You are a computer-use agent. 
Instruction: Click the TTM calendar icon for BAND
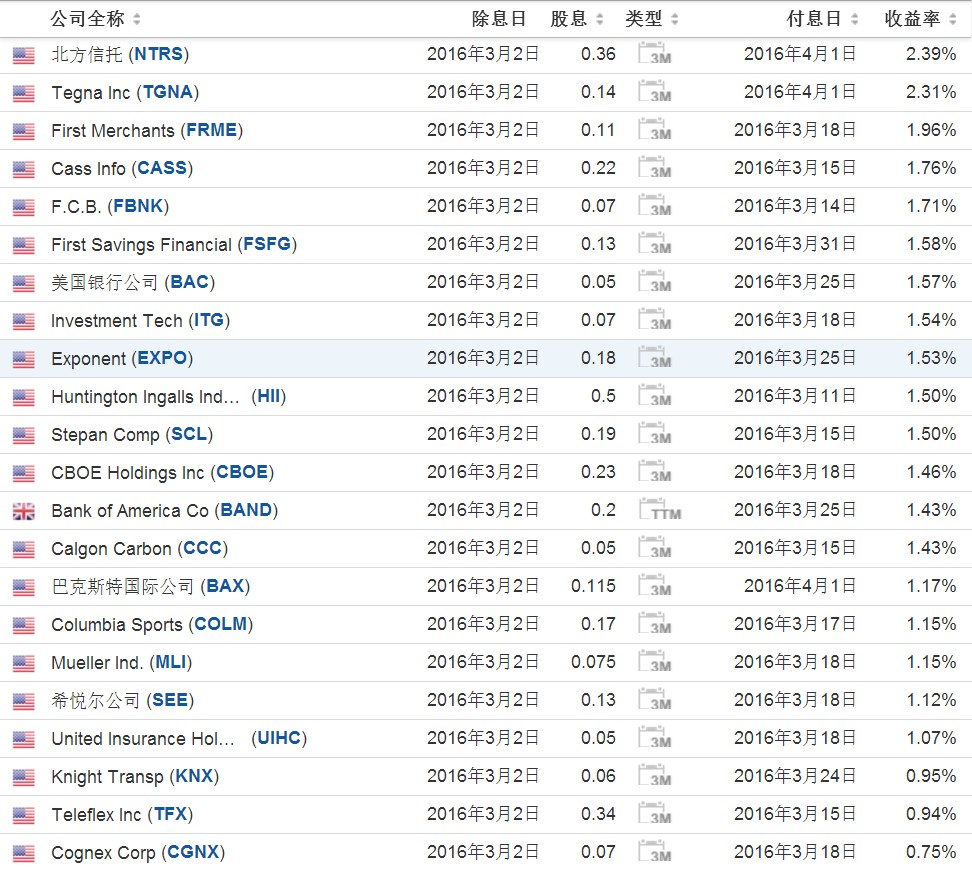pos(658,510)
